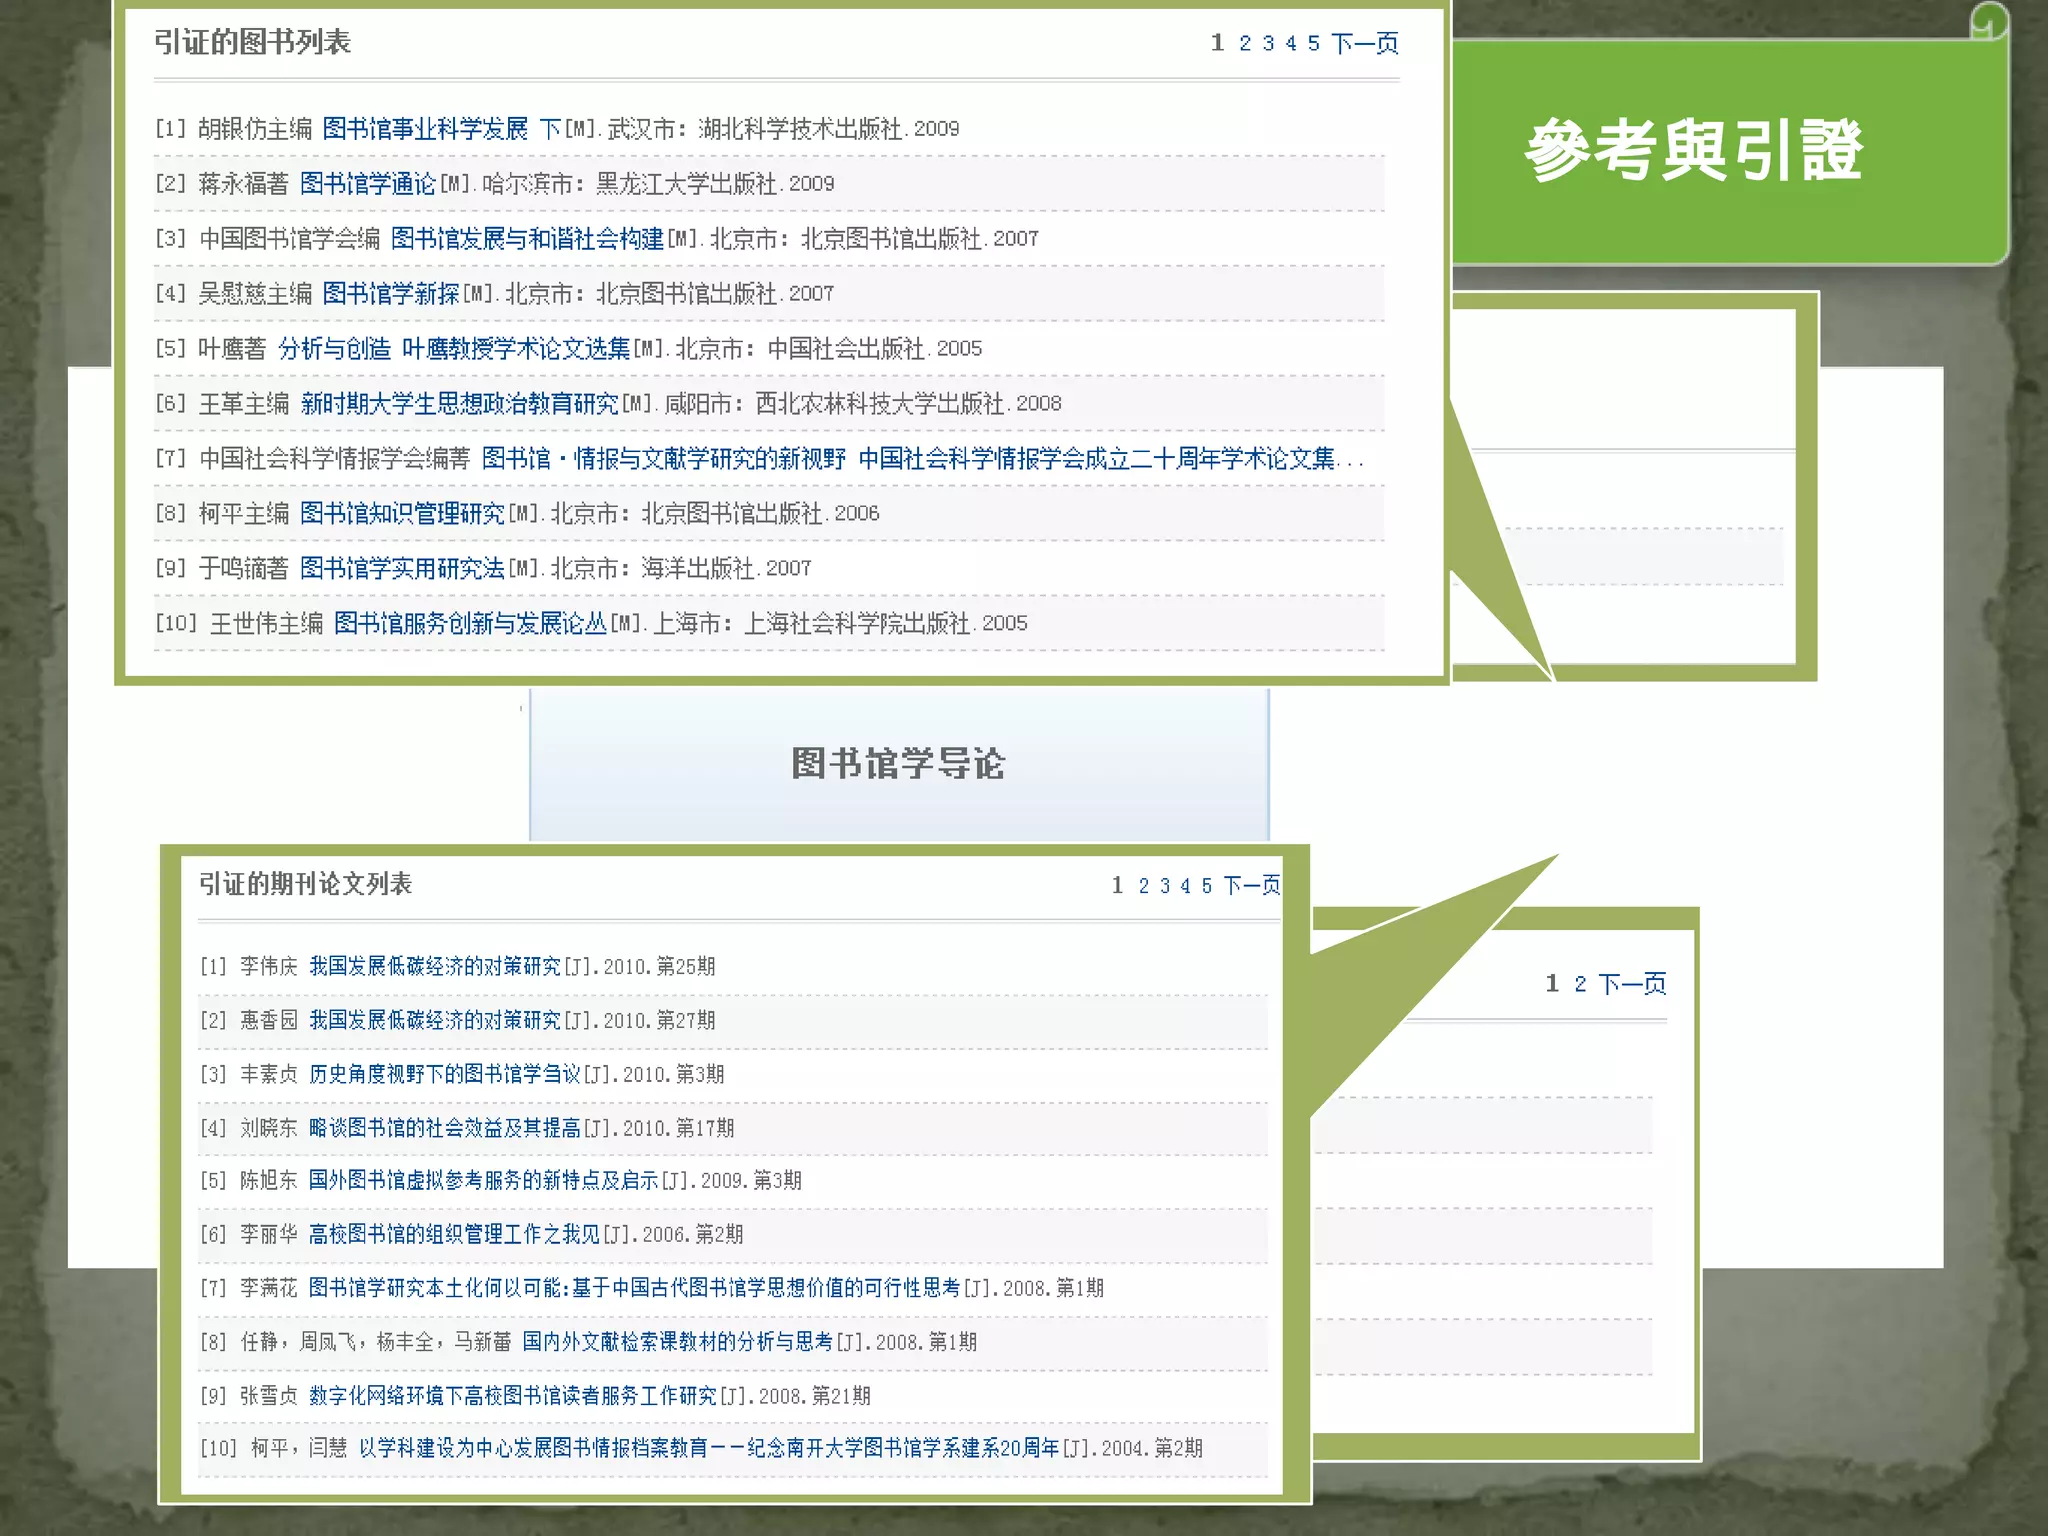Open book link 图书馆学通论

368,184
